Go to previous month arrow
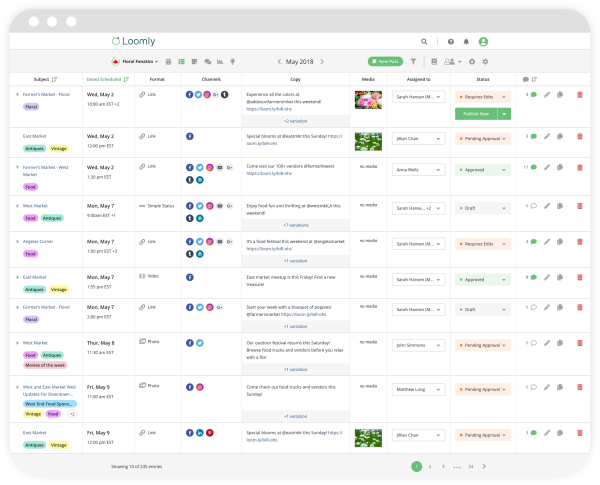 (279, 62)
